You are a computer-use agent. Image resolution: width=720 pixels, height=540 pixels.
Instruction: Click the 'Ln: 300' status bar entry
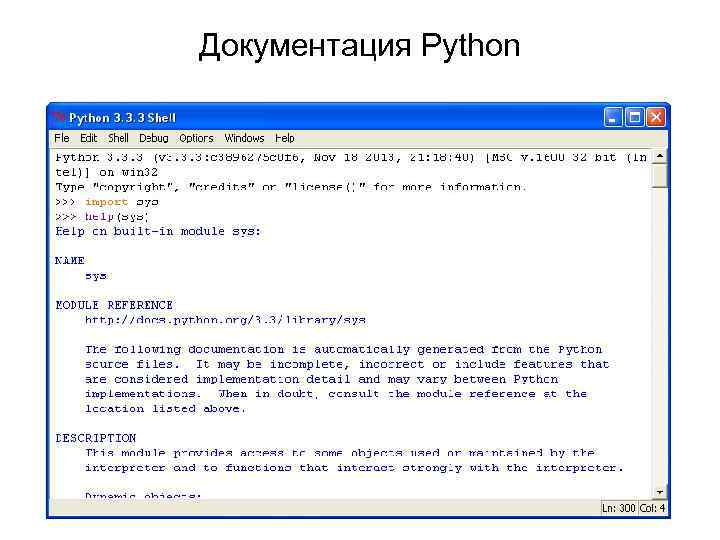619,508
